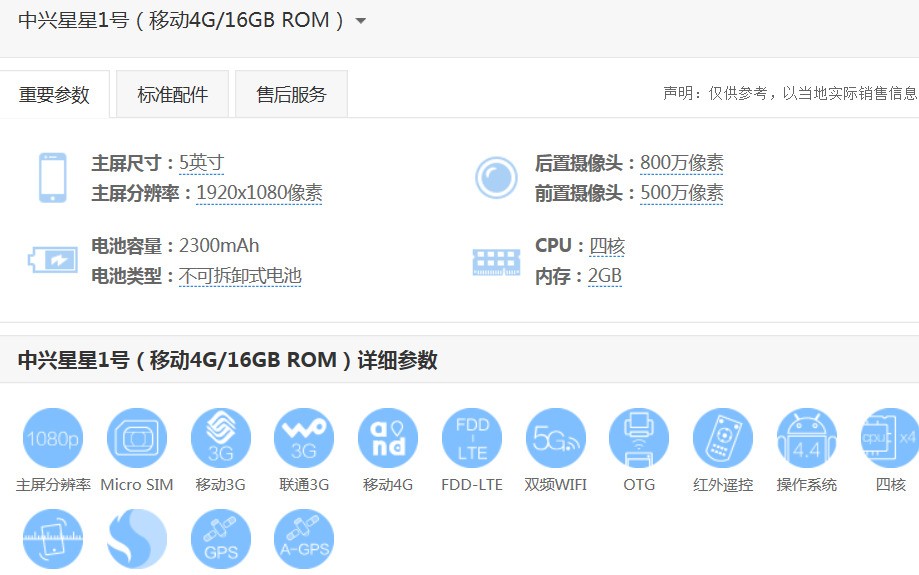Image resolution: width=919 pixels, height=575 pixels.
Task: Open the 800万像素 rear camera link
Action: point(682,163)
